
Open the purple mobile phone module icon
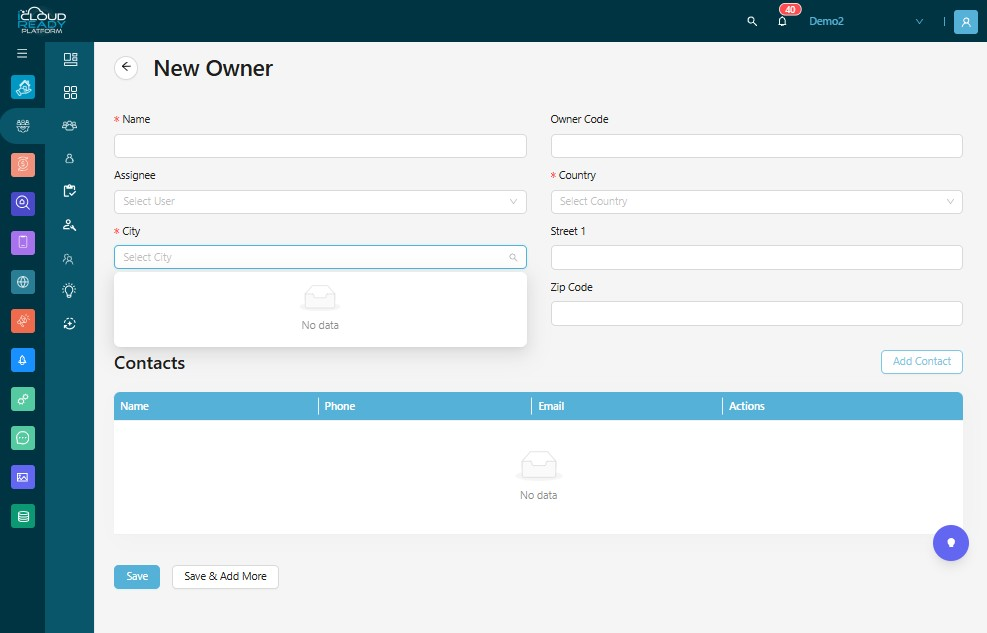pyautogui.click(x=23, y=243)
